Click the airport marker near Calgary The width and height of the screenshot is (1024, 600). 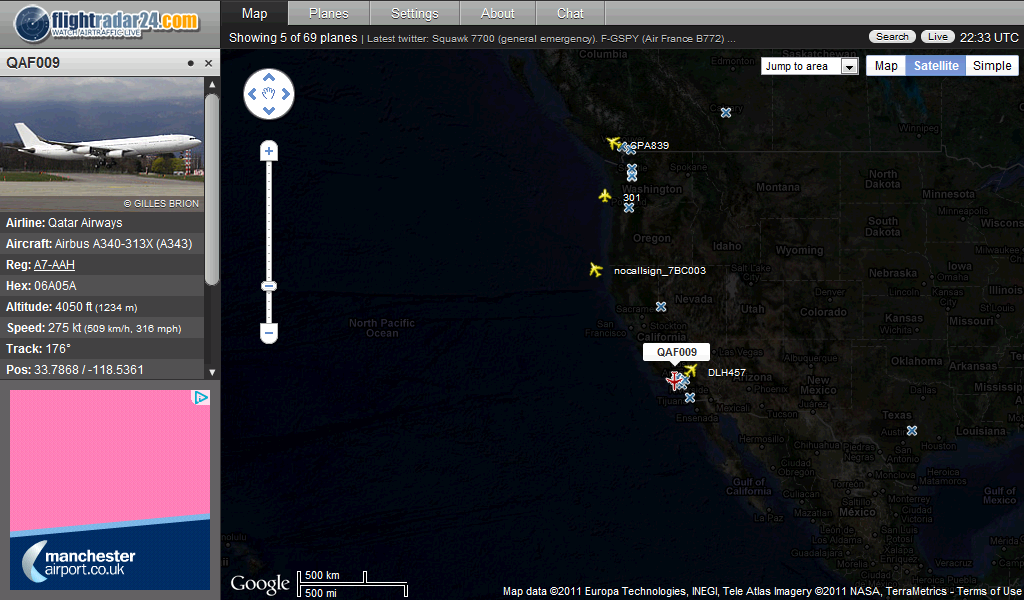tap(726, 113)
